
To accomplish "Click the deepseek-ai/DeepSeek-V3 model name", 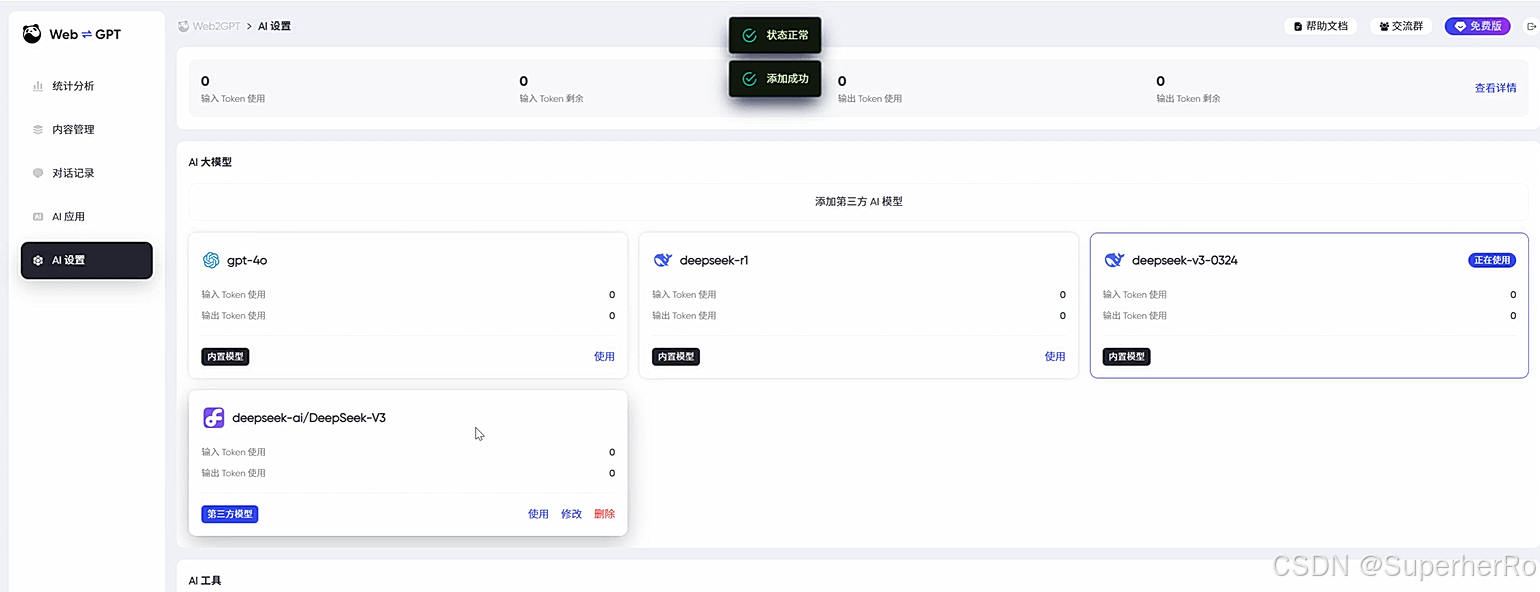I will [309, 418].
